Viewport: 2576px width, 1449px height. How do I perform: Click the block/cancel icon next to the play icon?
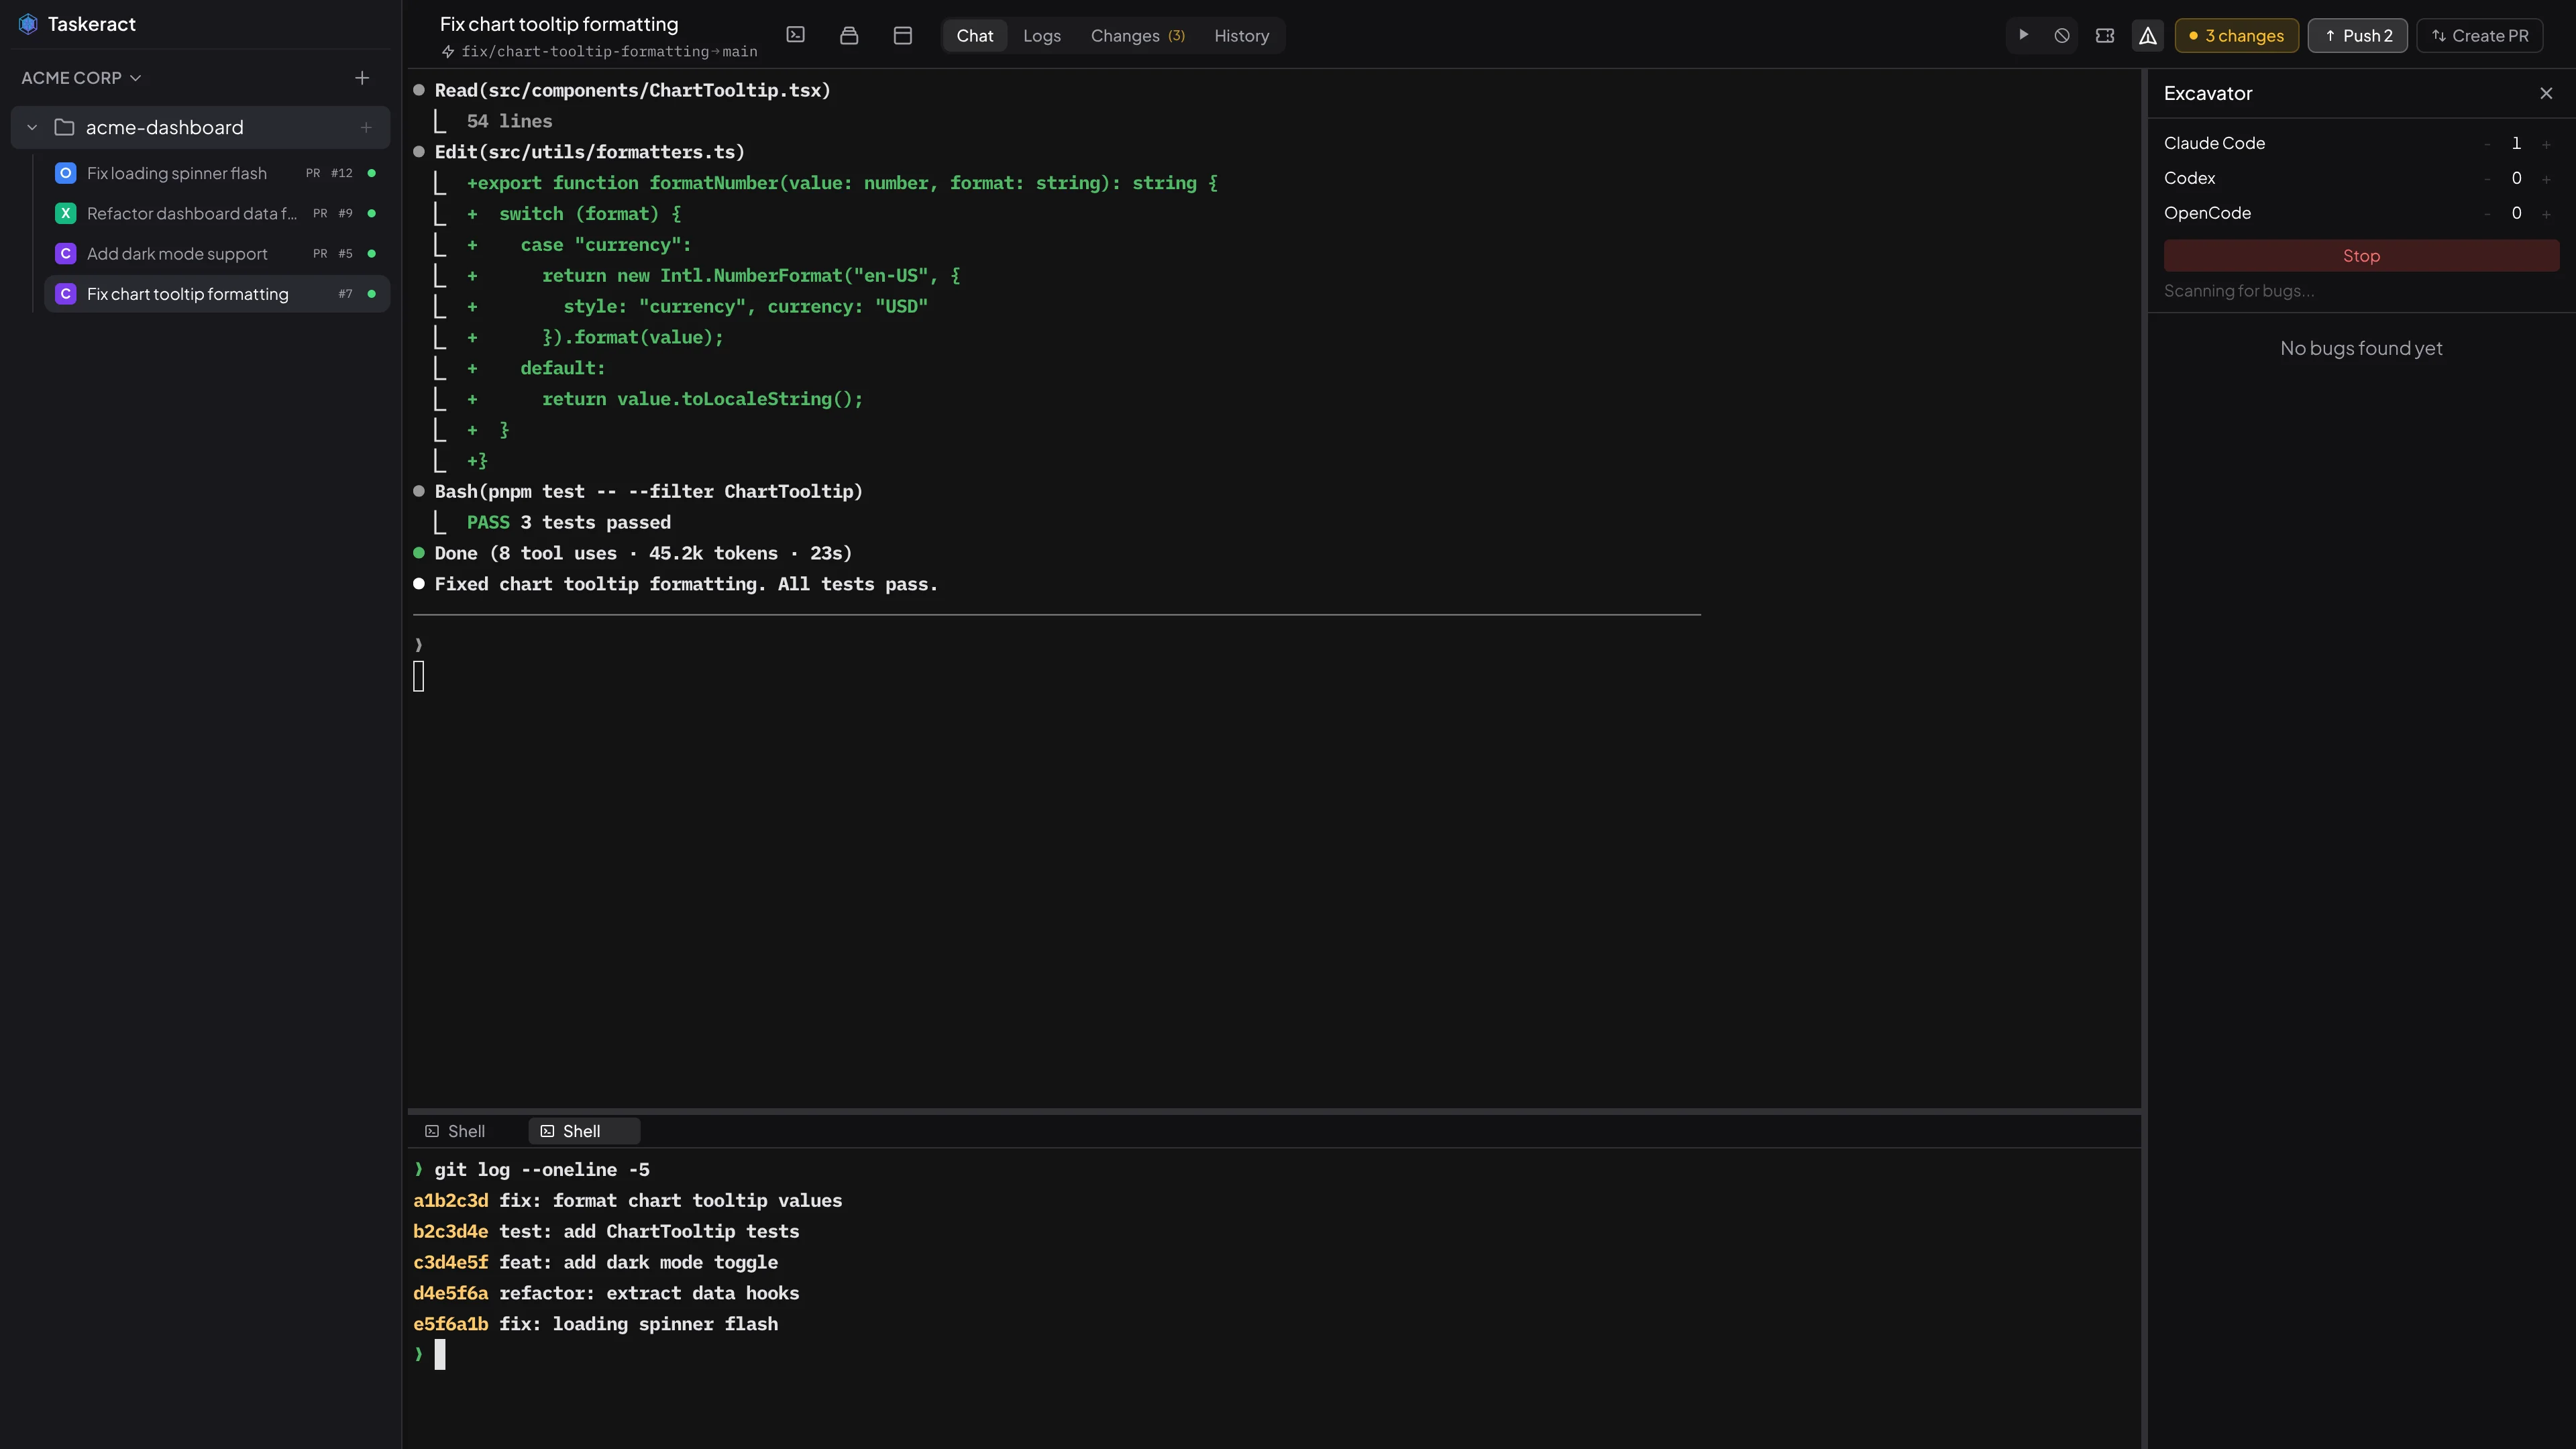pos(2061,35)
